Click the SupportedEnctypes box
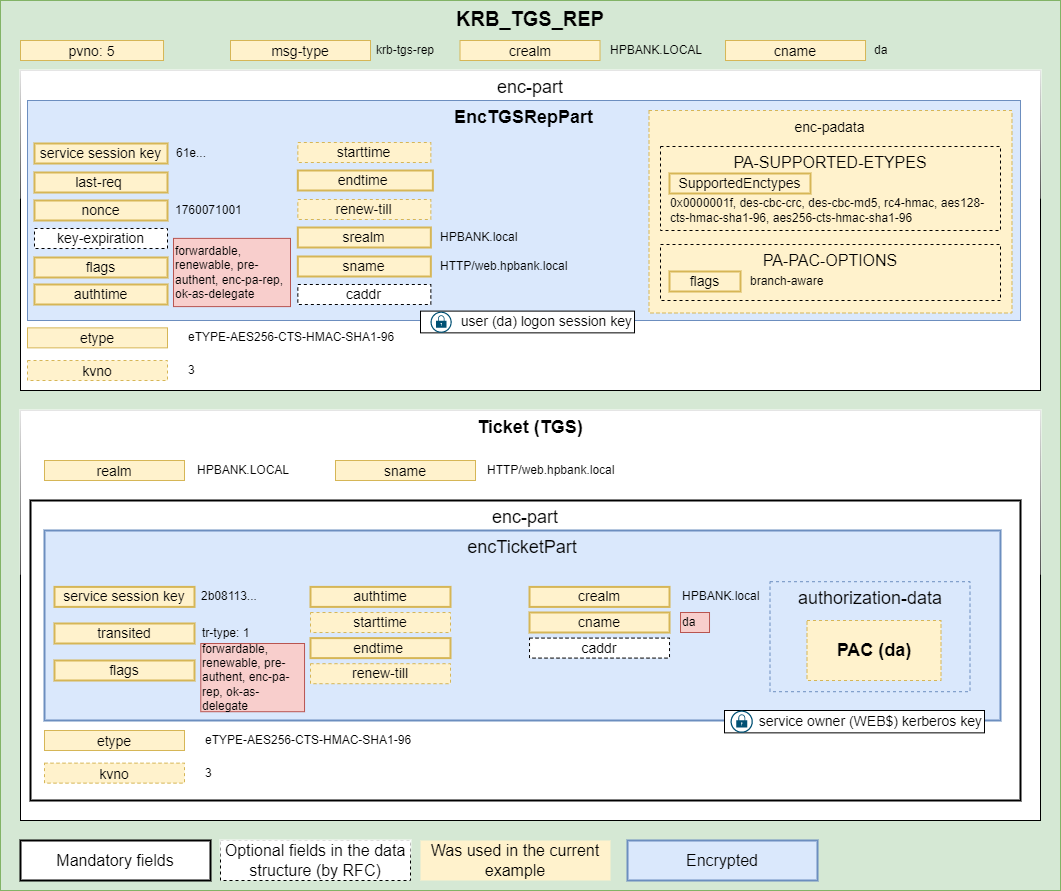The image size is (1061, 891). tap(739, 183)
